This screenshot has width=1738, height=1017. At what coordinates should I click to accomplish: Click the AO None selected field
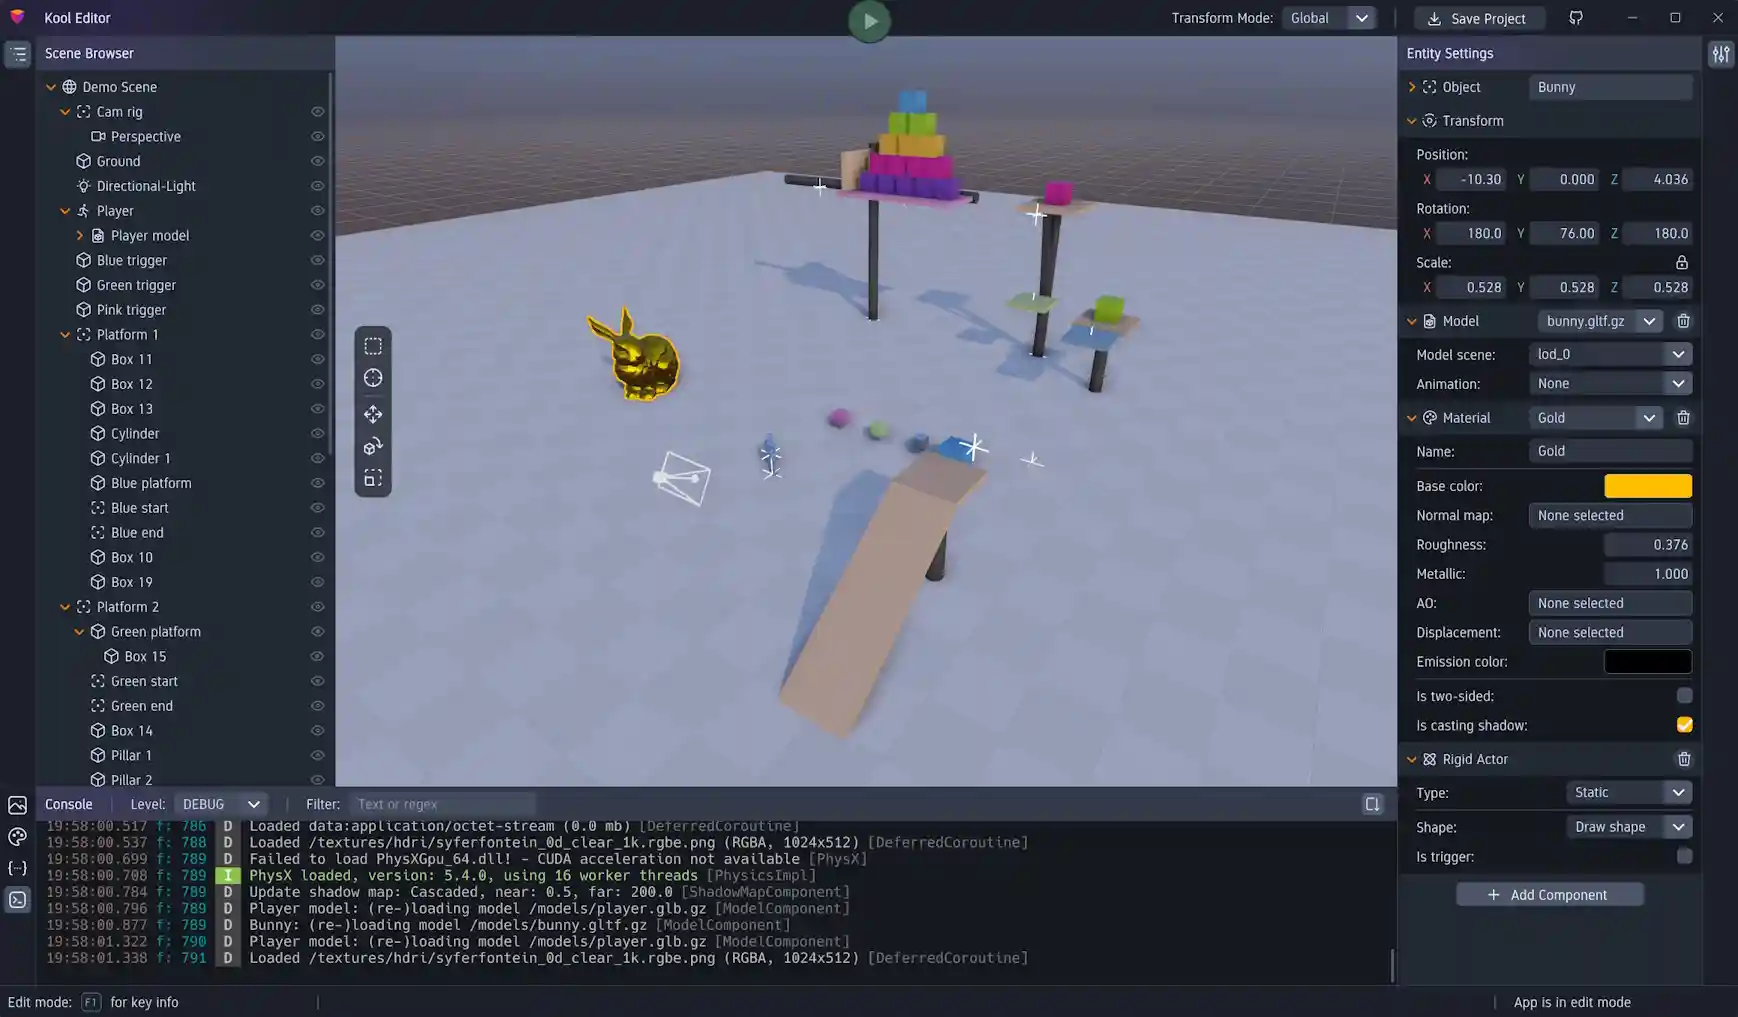pyautogui.click(x=1610, y=604)
